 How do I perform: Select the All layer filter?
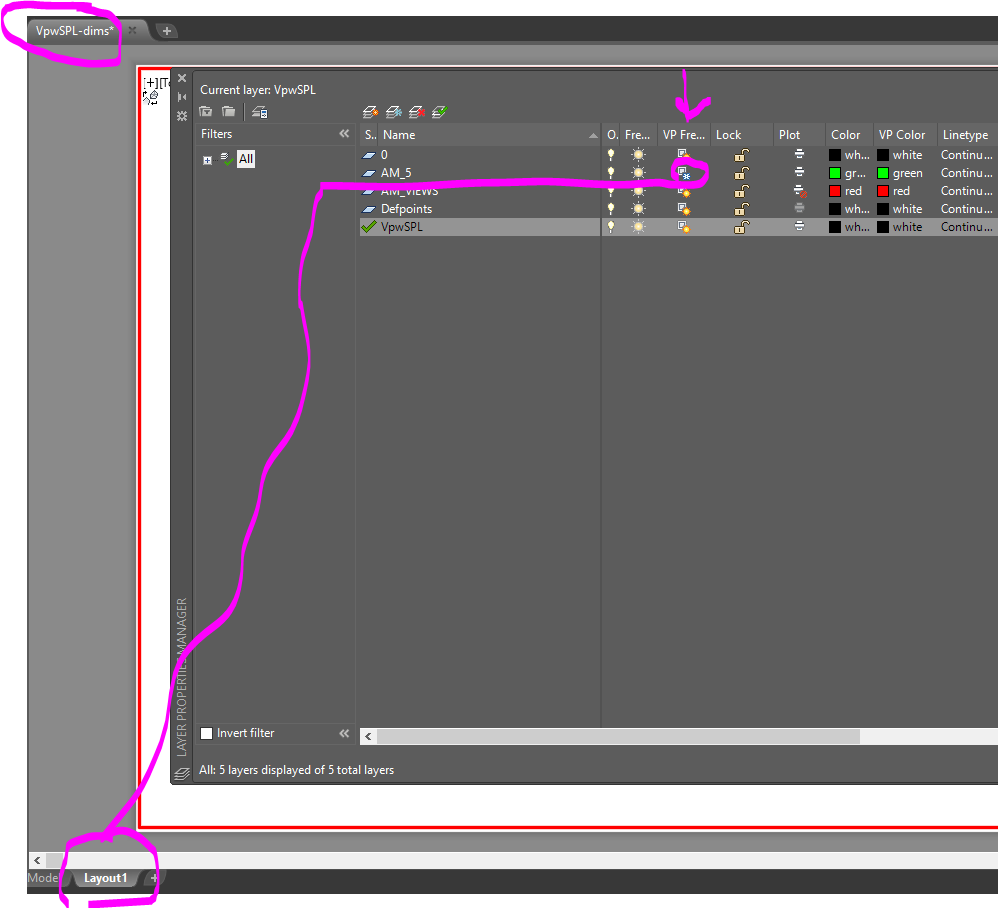point(245,158)
